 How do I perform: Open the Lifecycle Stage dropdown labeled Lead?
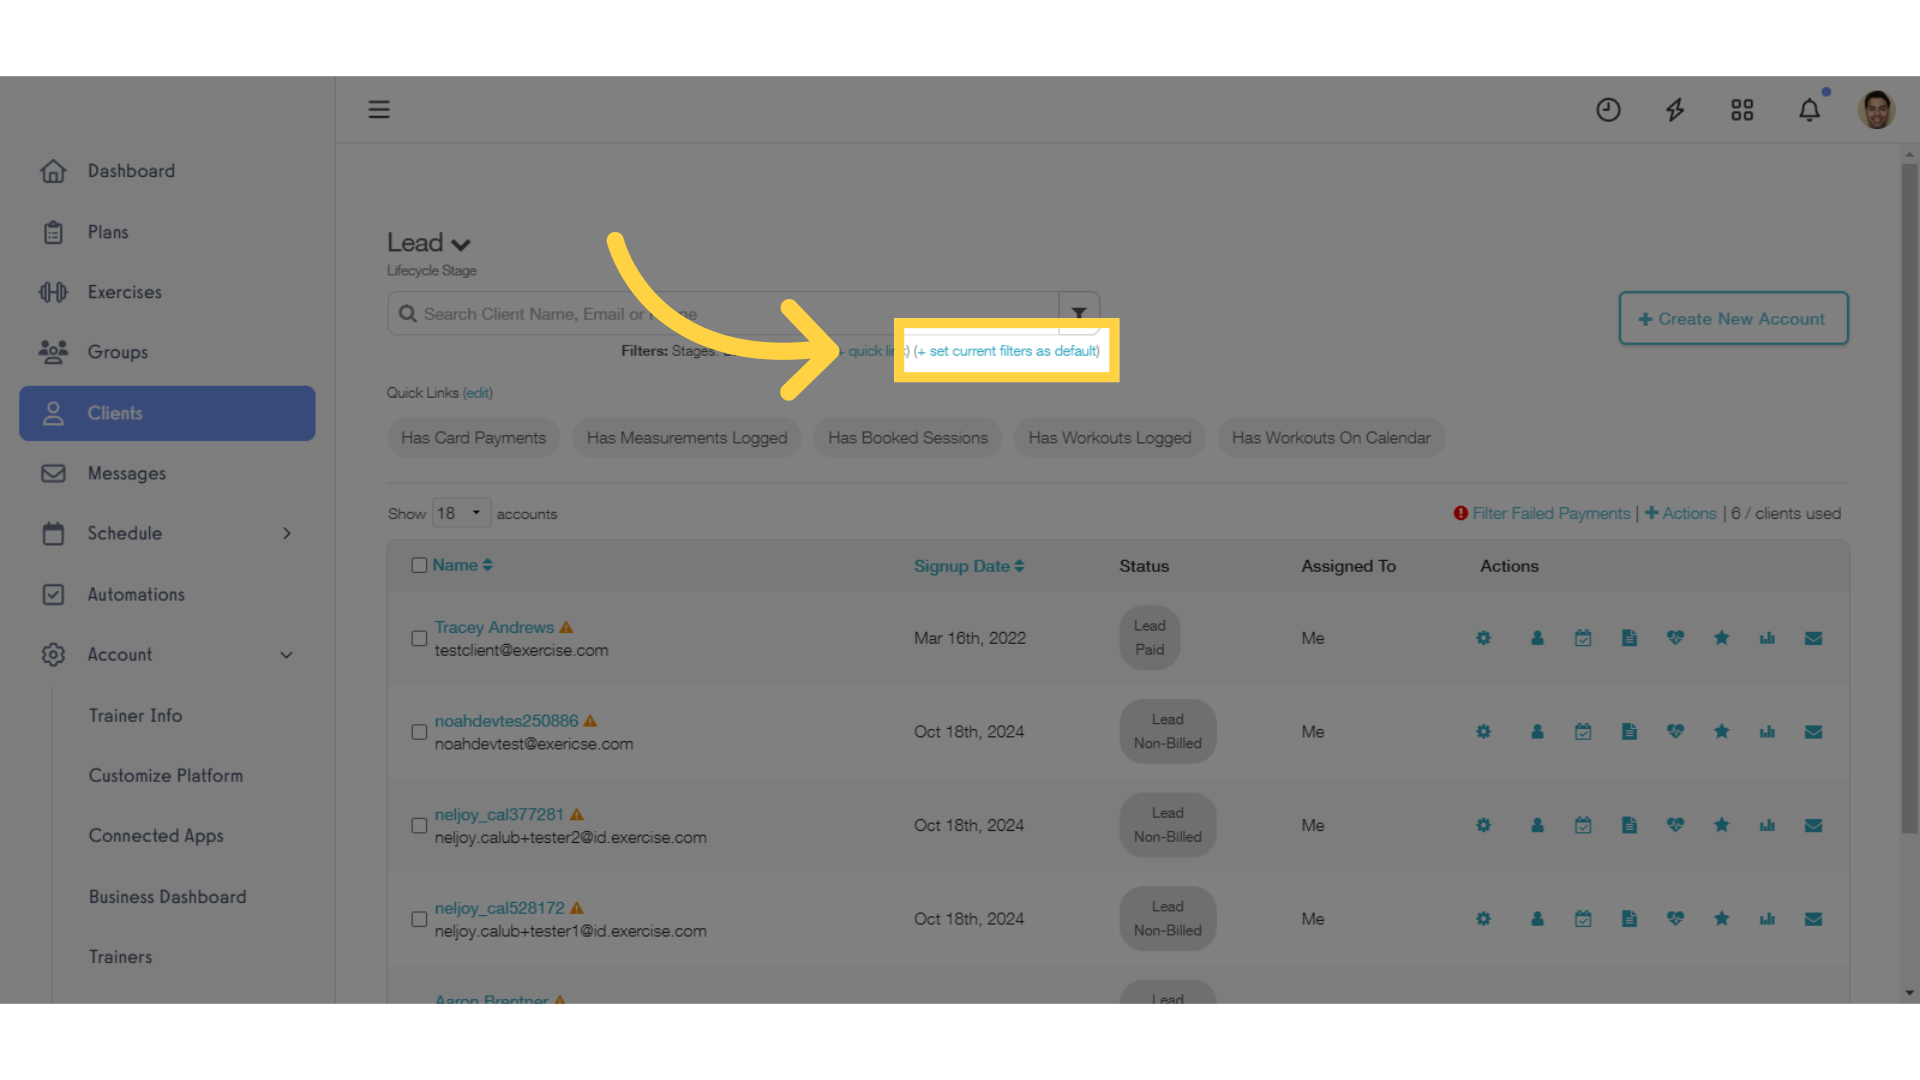428,242
